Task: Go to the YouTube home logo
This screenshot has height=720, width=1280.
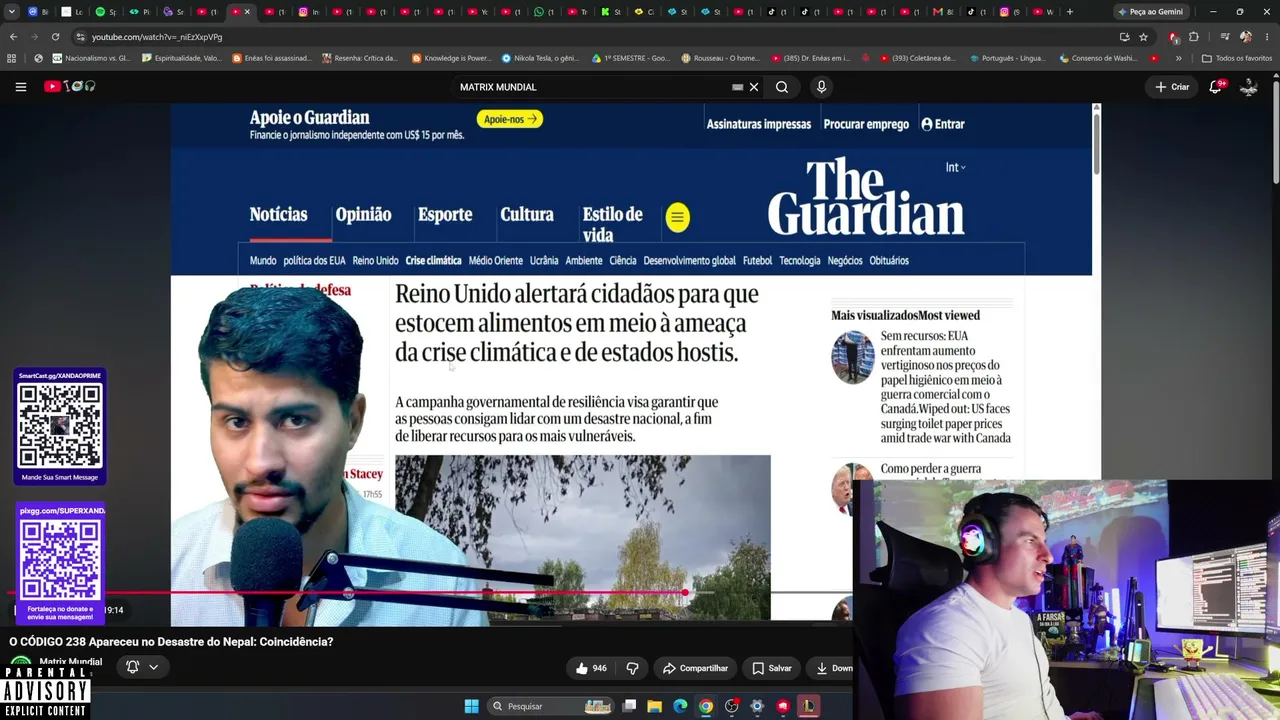Action: (69, 87)
